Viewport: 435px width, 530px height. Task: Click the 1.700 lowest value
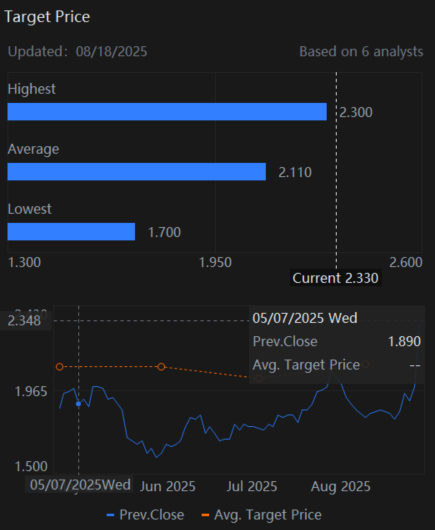(165, 232)
